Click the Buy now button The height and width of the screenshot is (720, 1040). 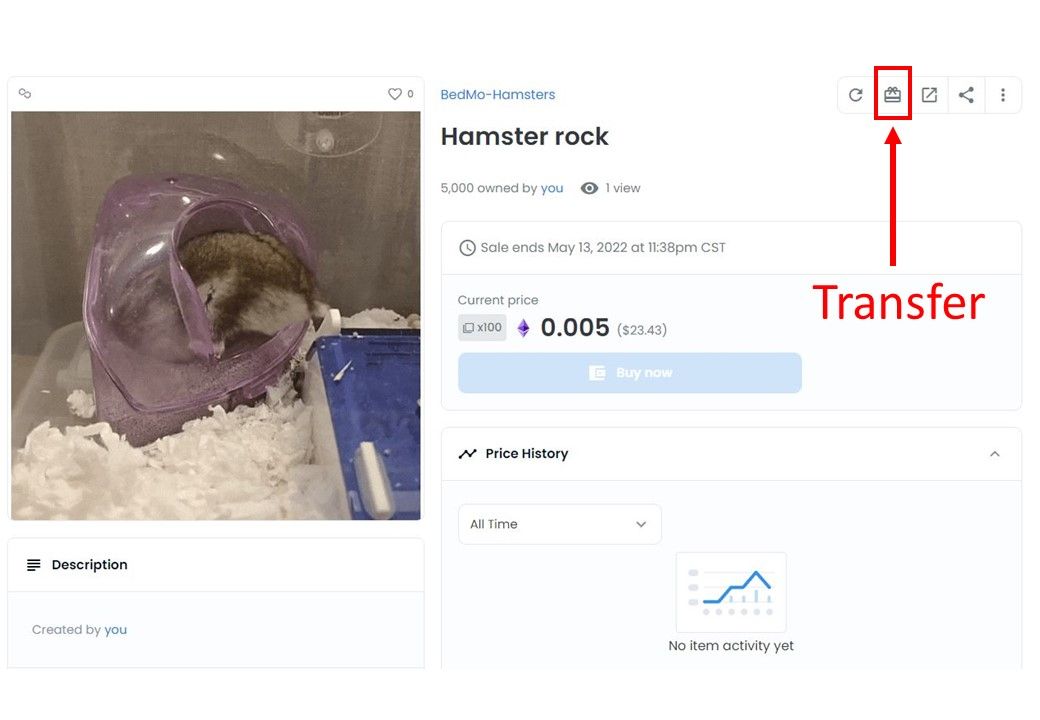tap(629, 373)
